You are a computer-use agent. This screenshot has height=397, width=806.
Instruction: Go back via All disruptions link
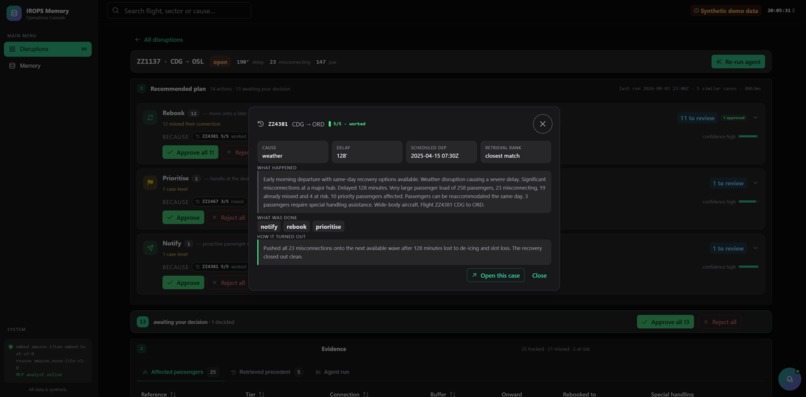(159, 40)
